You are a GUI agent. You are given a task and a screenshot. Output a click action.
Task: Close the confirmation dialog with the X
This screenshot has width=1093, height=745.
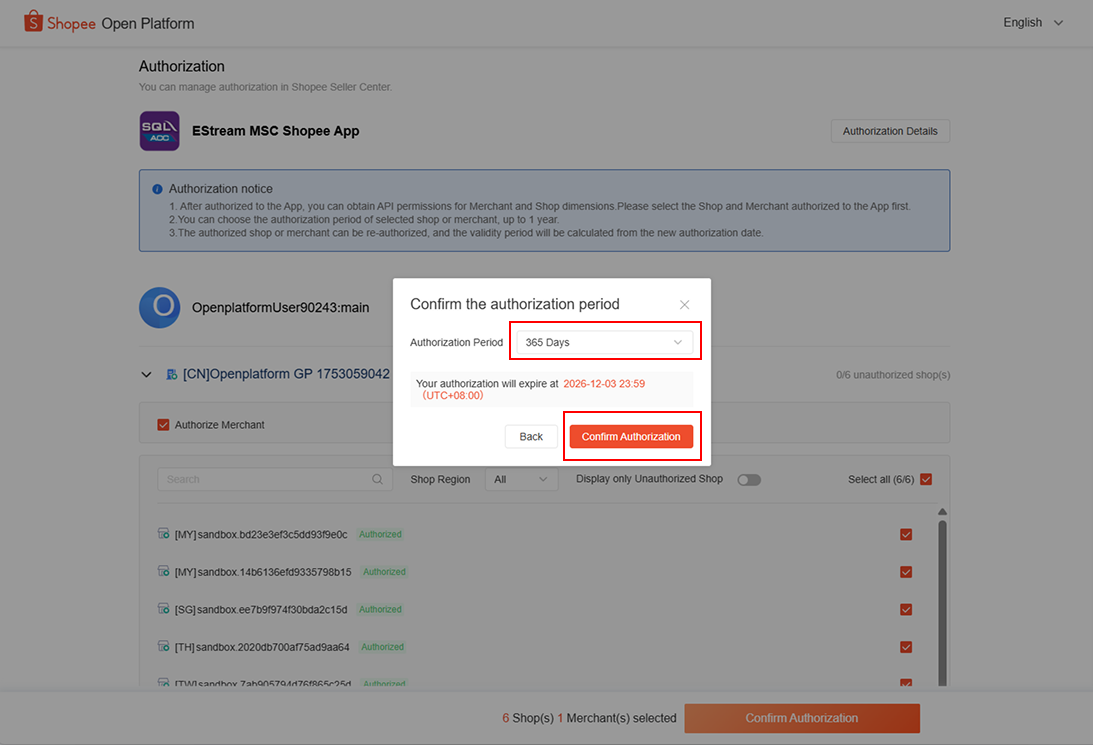(x=684, y=304)
